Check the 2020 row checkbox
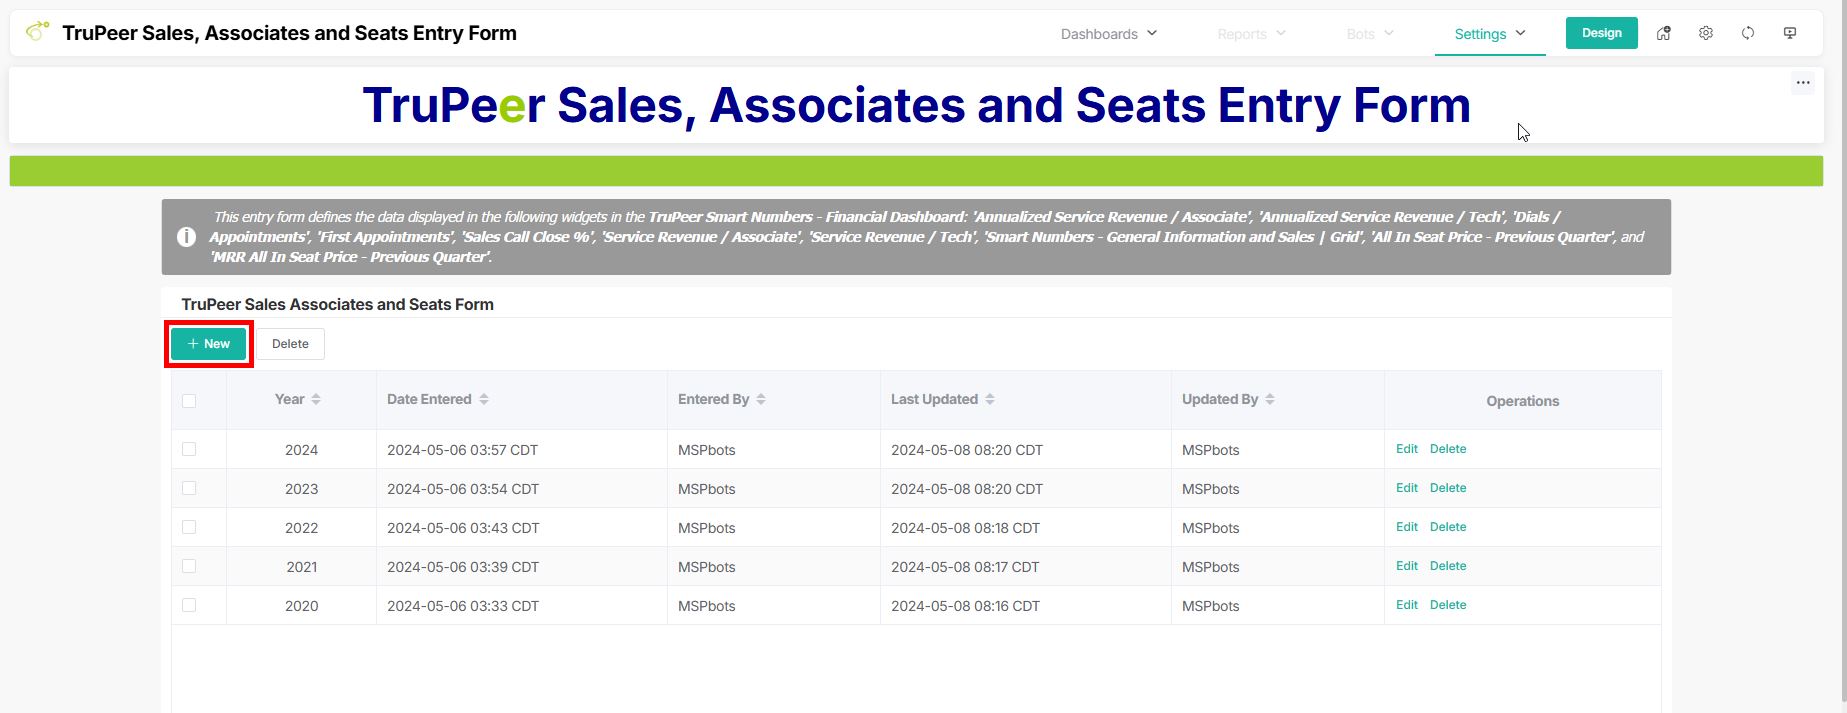This screenshot has width=1847, height=713. point(189,605)
